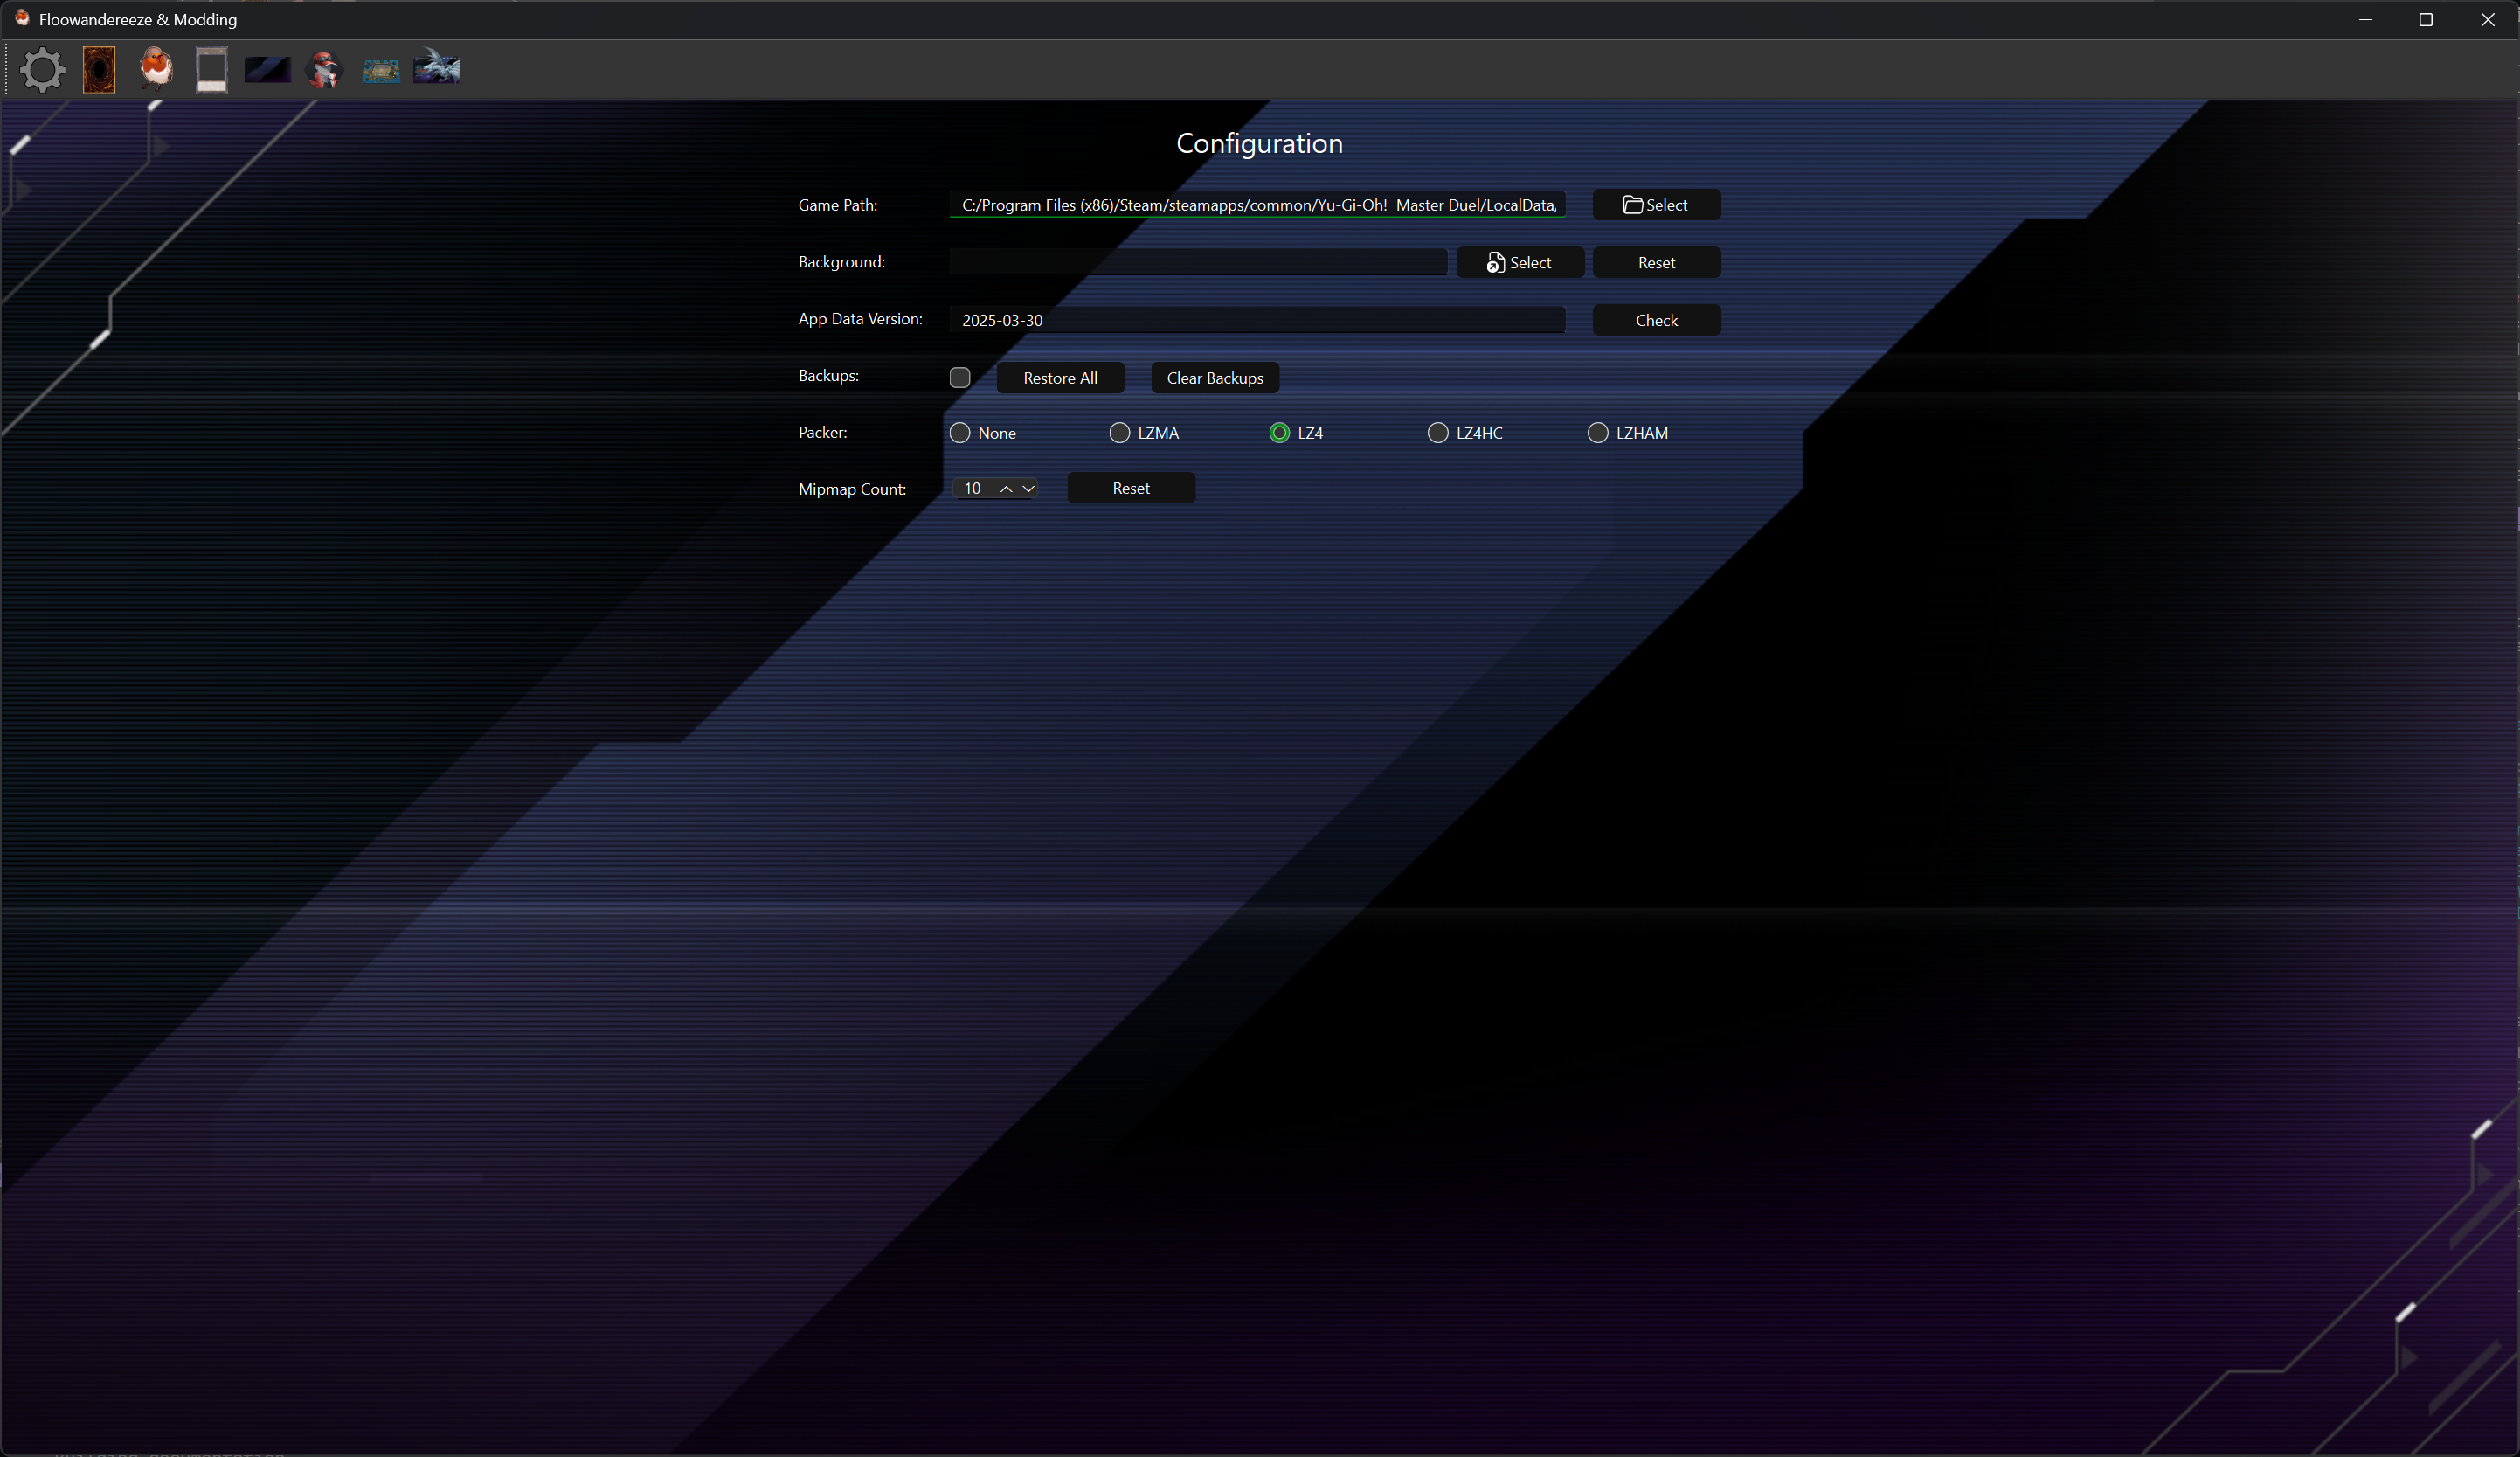Increase Mipmap Count with up arrow
Viewport: 2520px width, 1457px height.
click(x=1006, y=489)
